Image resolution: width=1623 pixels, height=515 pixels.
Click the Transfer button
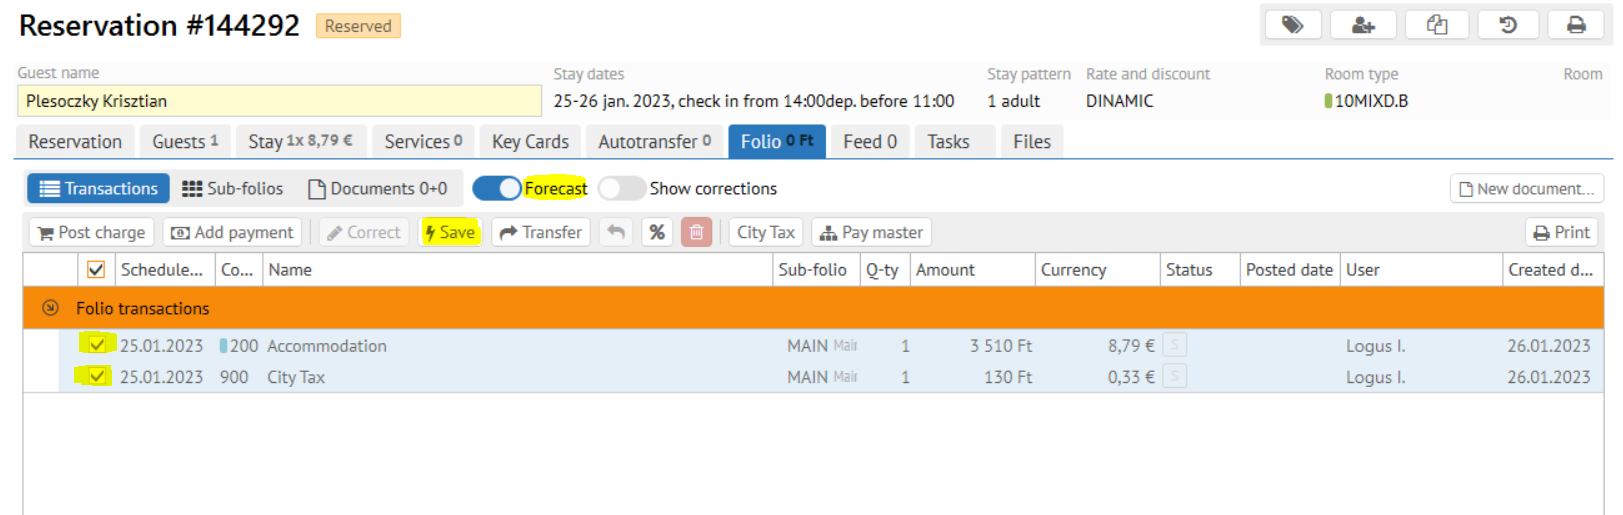pyautogui.click(x=541, y=232)
